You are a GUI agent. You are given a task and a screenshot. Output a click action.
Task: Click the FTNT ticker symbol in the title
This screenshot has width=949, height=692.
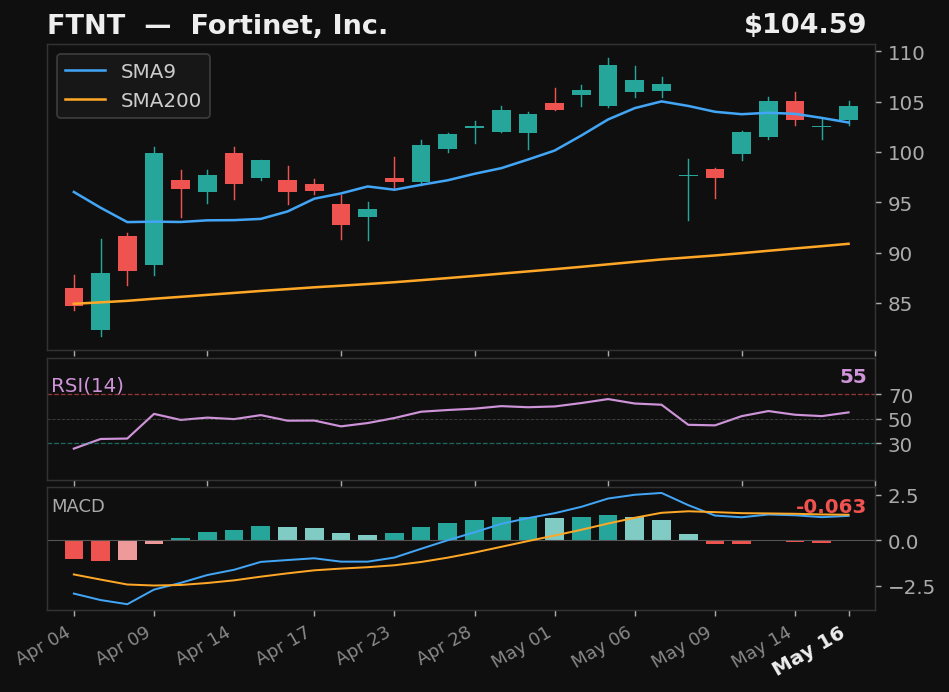click(x=86, y=25)
